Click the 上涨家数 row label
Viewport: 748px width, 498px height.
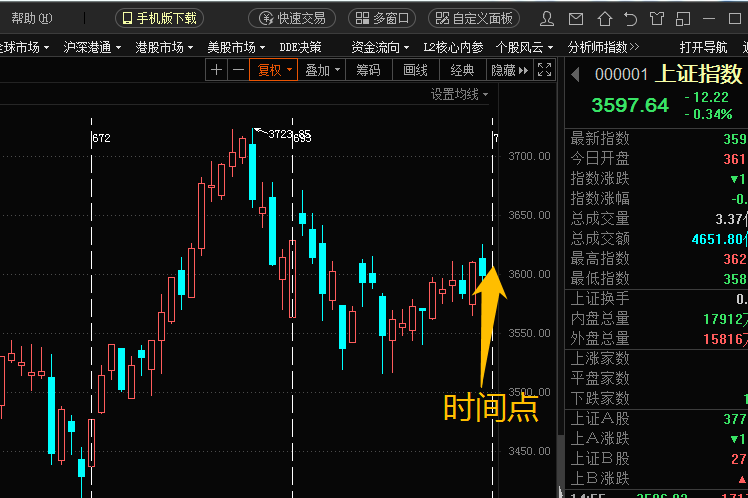tap(600, 359)
